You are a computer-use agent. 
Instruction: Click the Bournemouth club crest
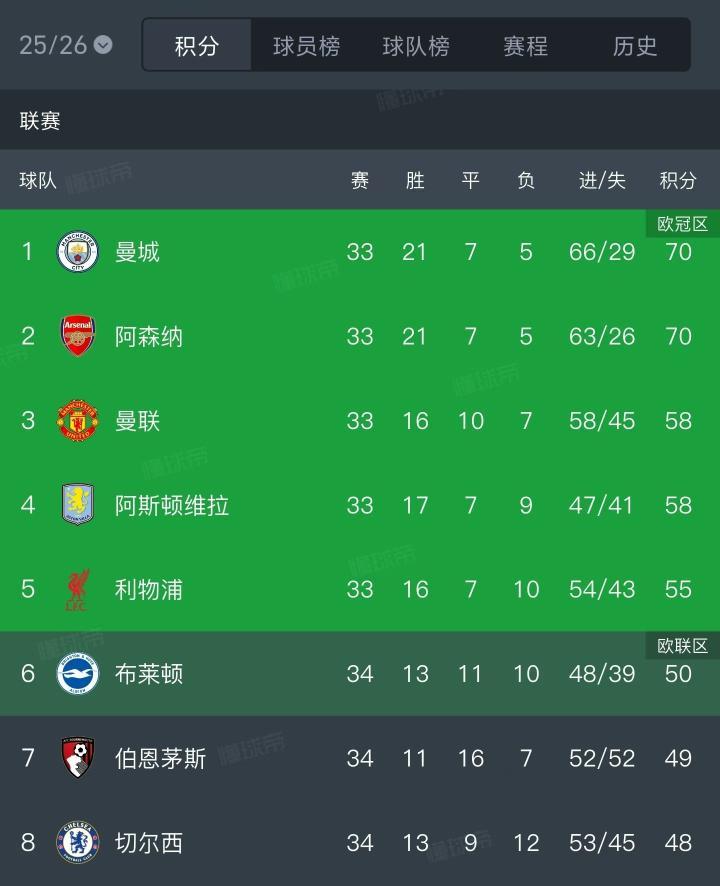point(77,758)
